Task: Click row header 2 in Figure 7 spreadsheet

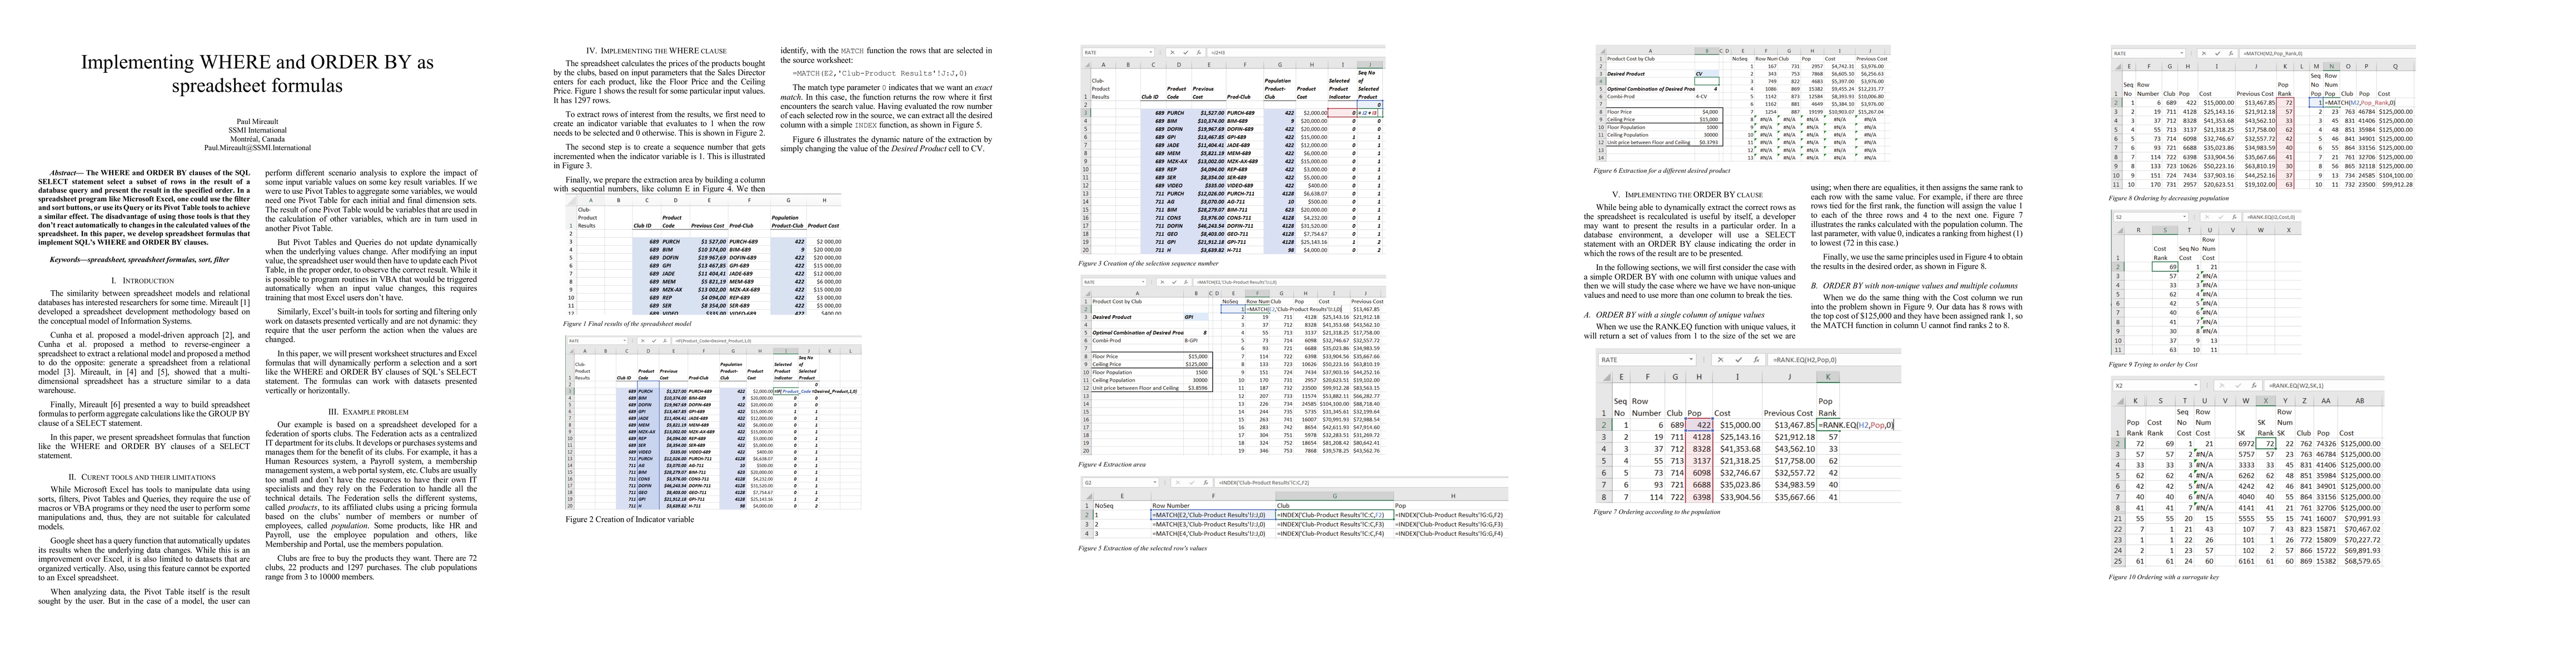Action: pos(1604,425)
